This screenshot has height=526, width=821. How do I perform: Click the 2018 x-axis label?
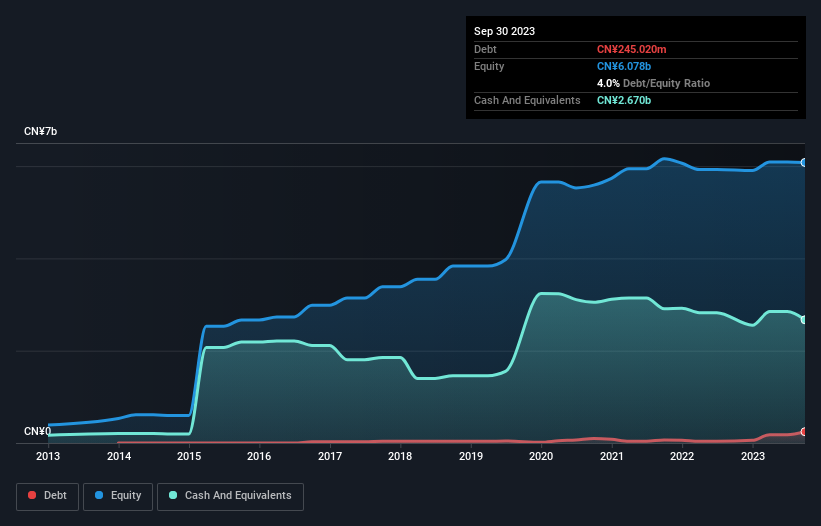coord(400,456)
